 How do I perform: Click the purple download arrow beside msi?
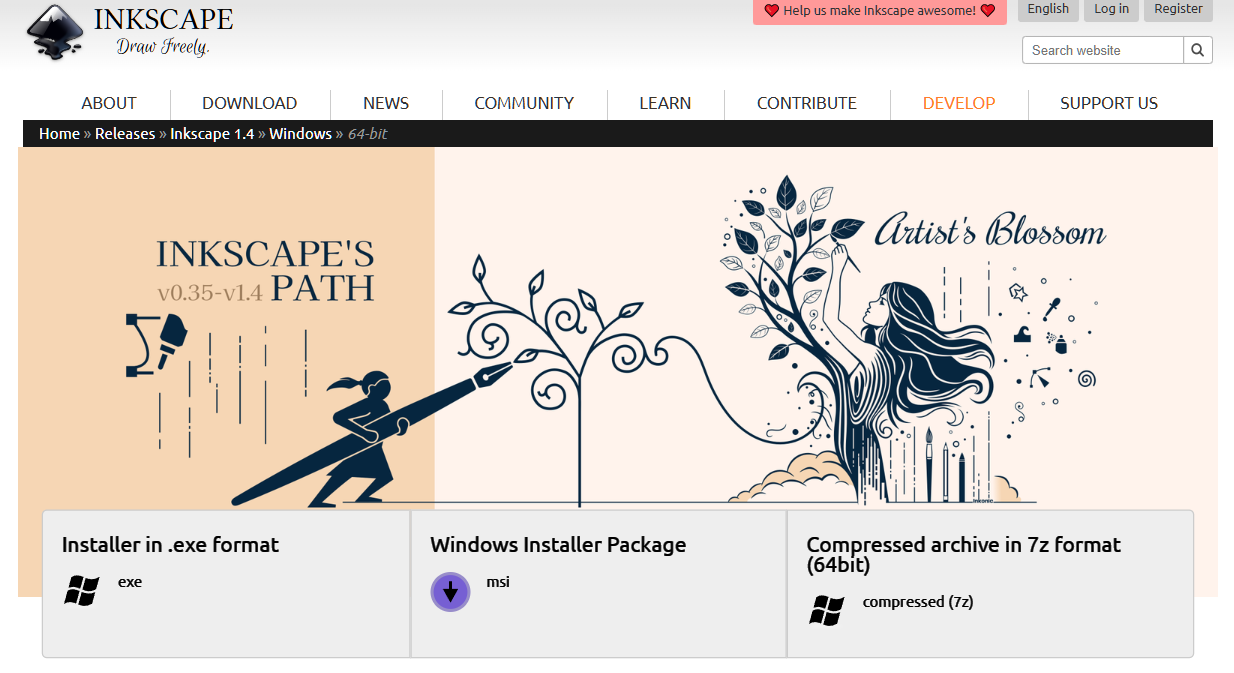450,592
